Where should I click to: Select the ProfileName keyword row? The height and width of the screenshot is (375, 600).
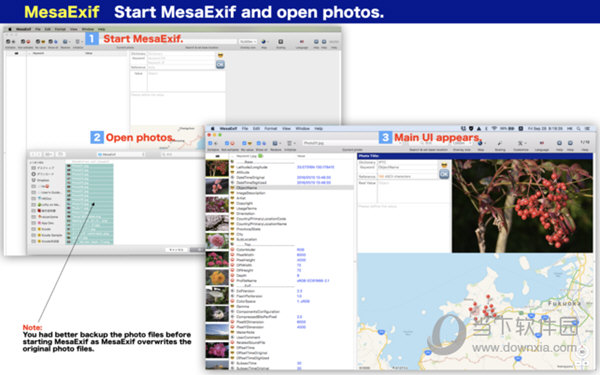pos(291,280)
